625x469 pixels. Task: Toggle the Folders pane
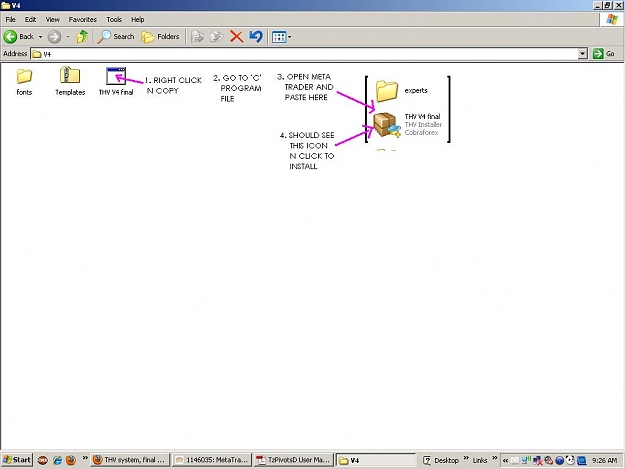[x=161, y=37]
